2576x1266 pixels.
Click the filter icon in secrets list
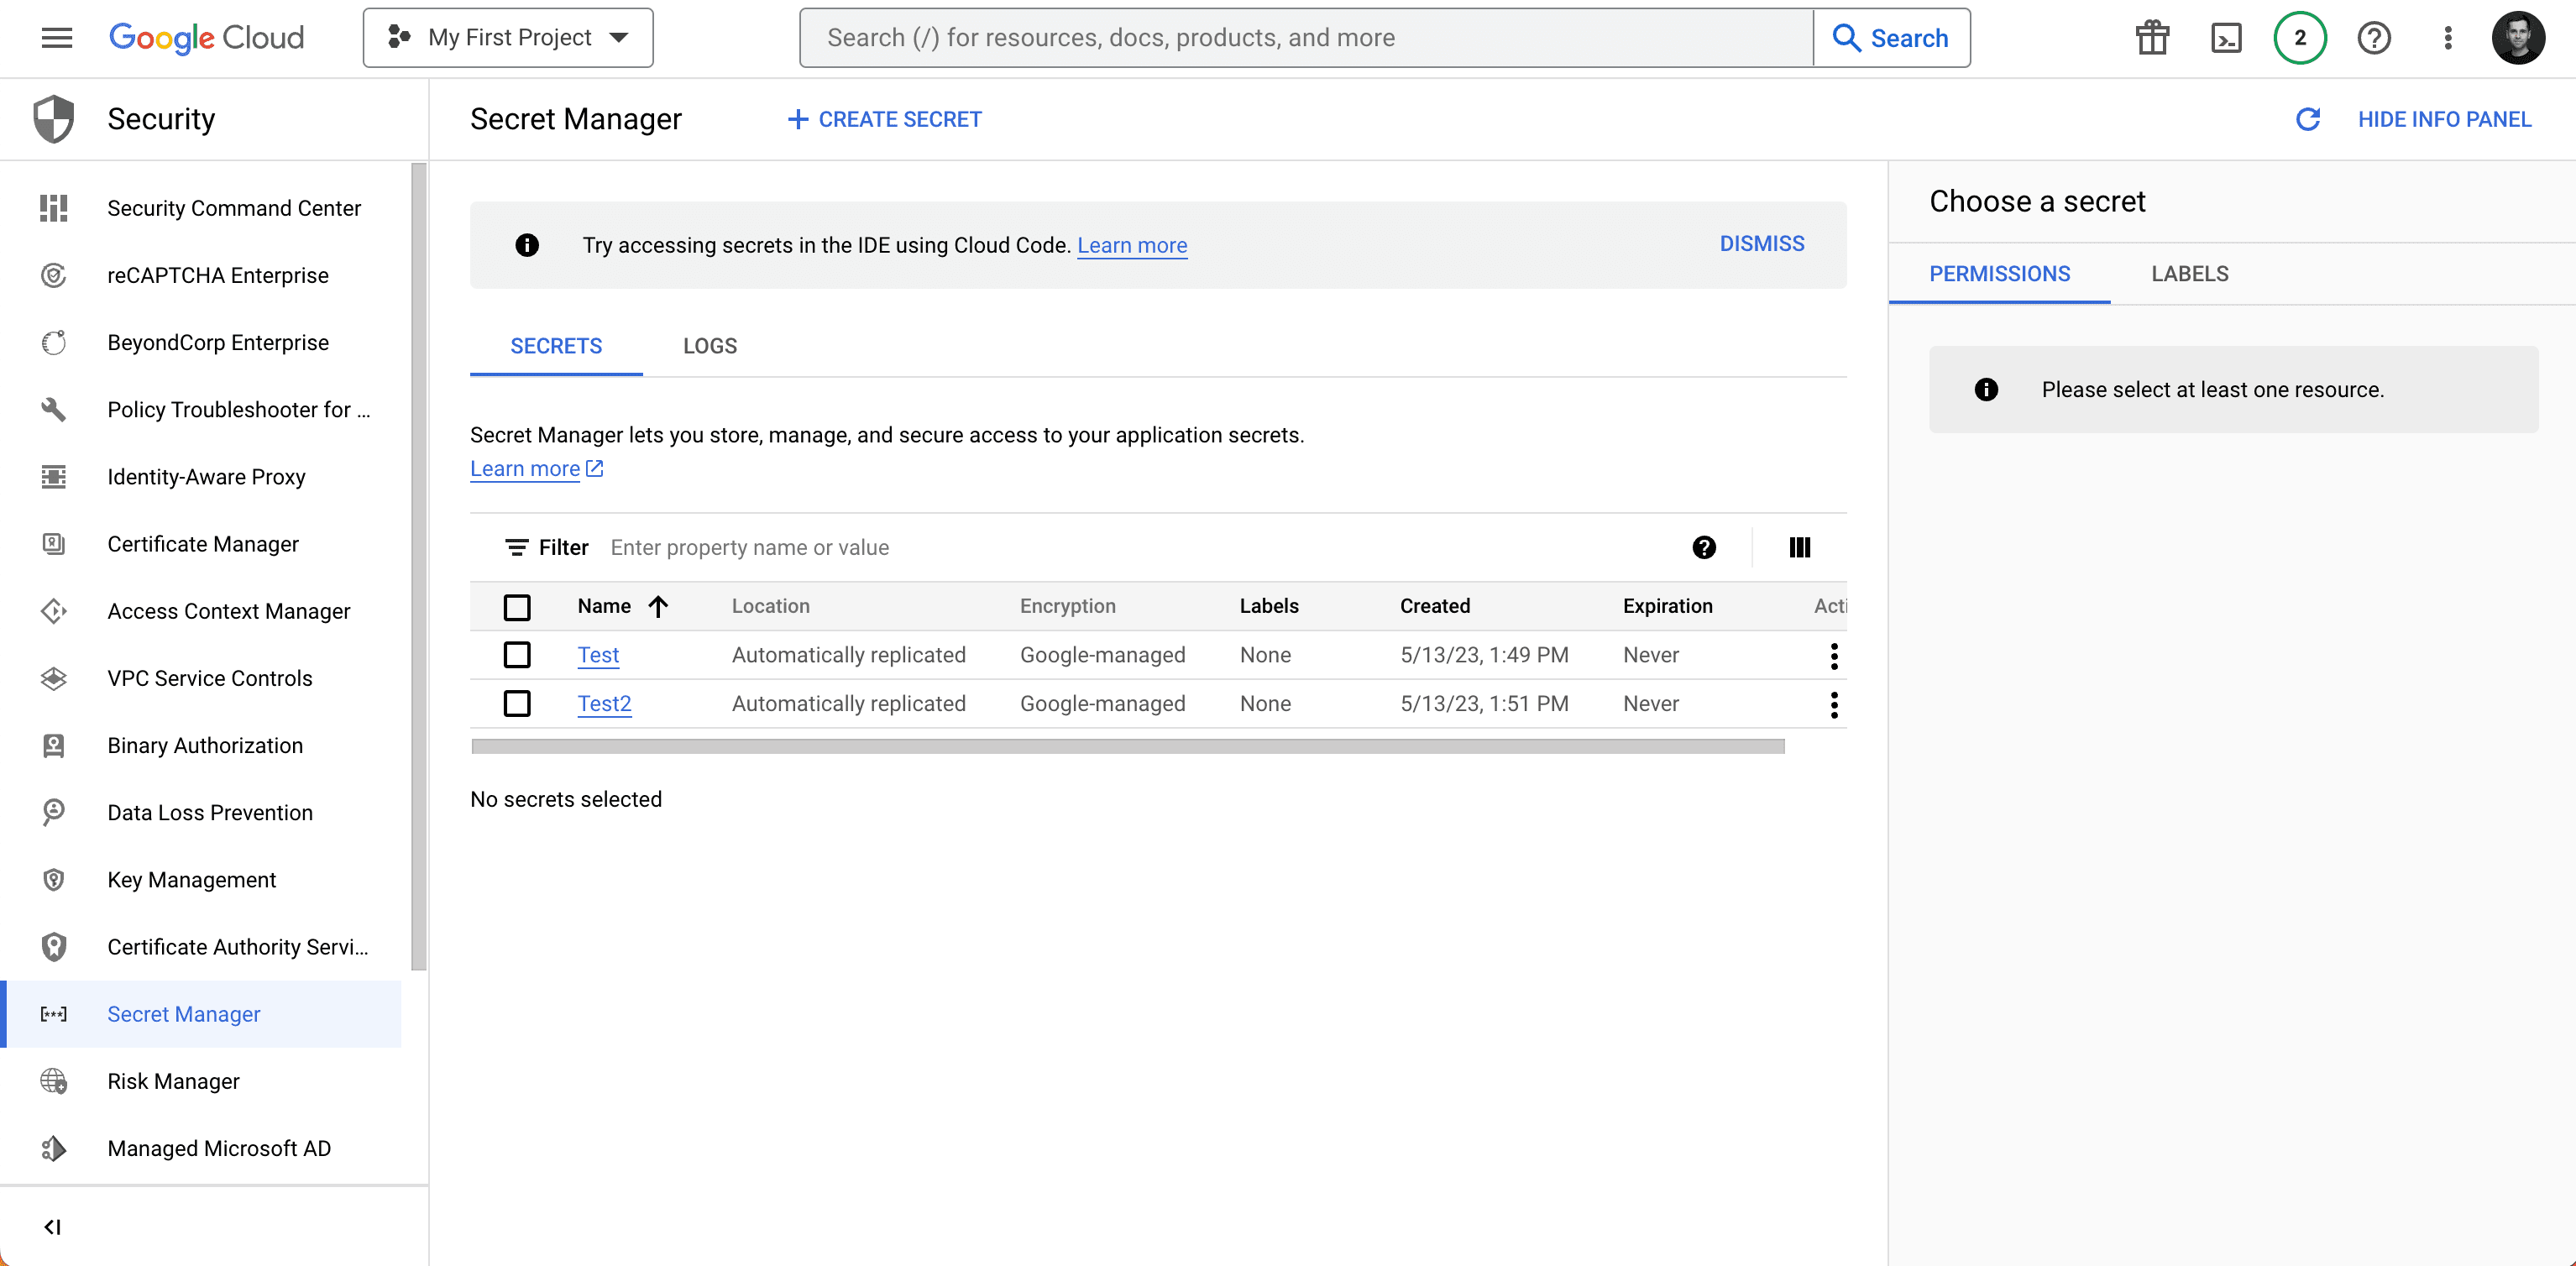tap(516, 547)
